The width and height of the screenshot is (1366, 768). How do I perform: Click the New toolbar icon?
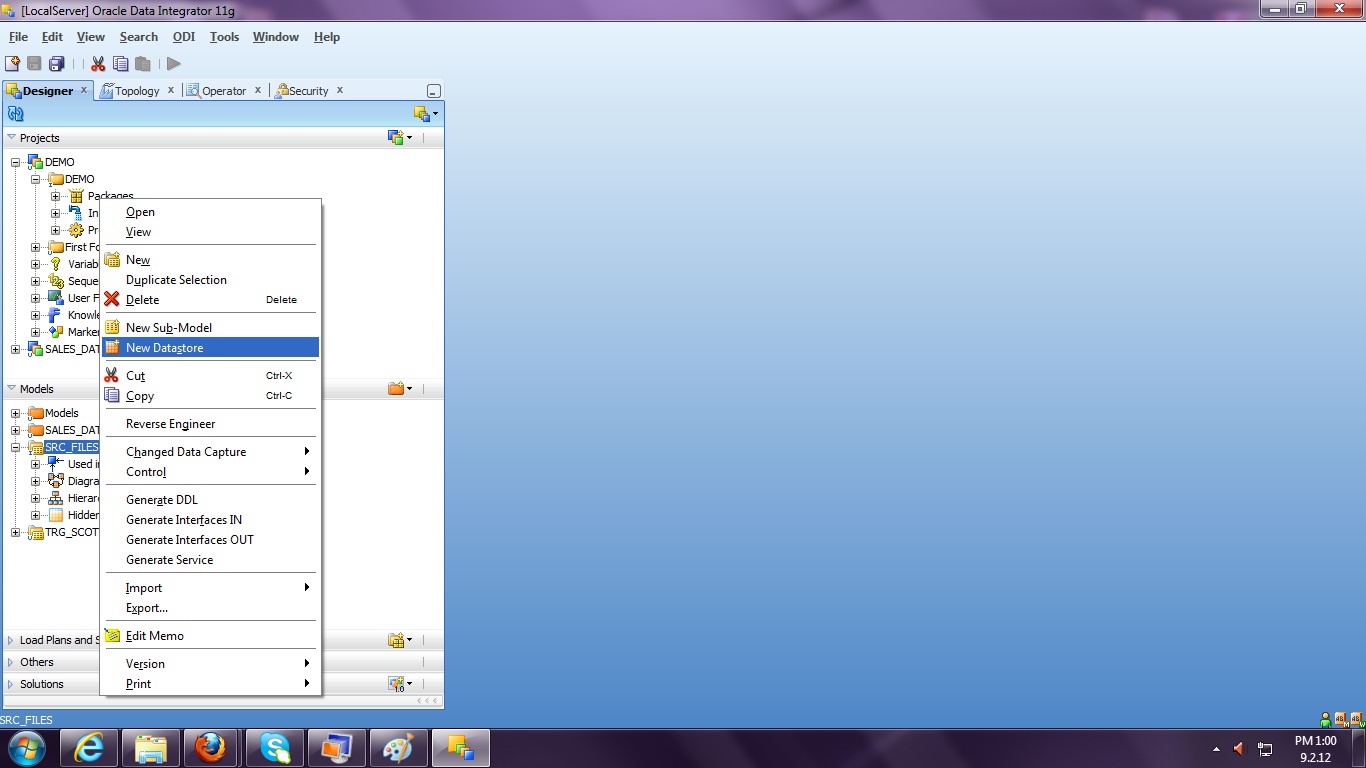13,63
